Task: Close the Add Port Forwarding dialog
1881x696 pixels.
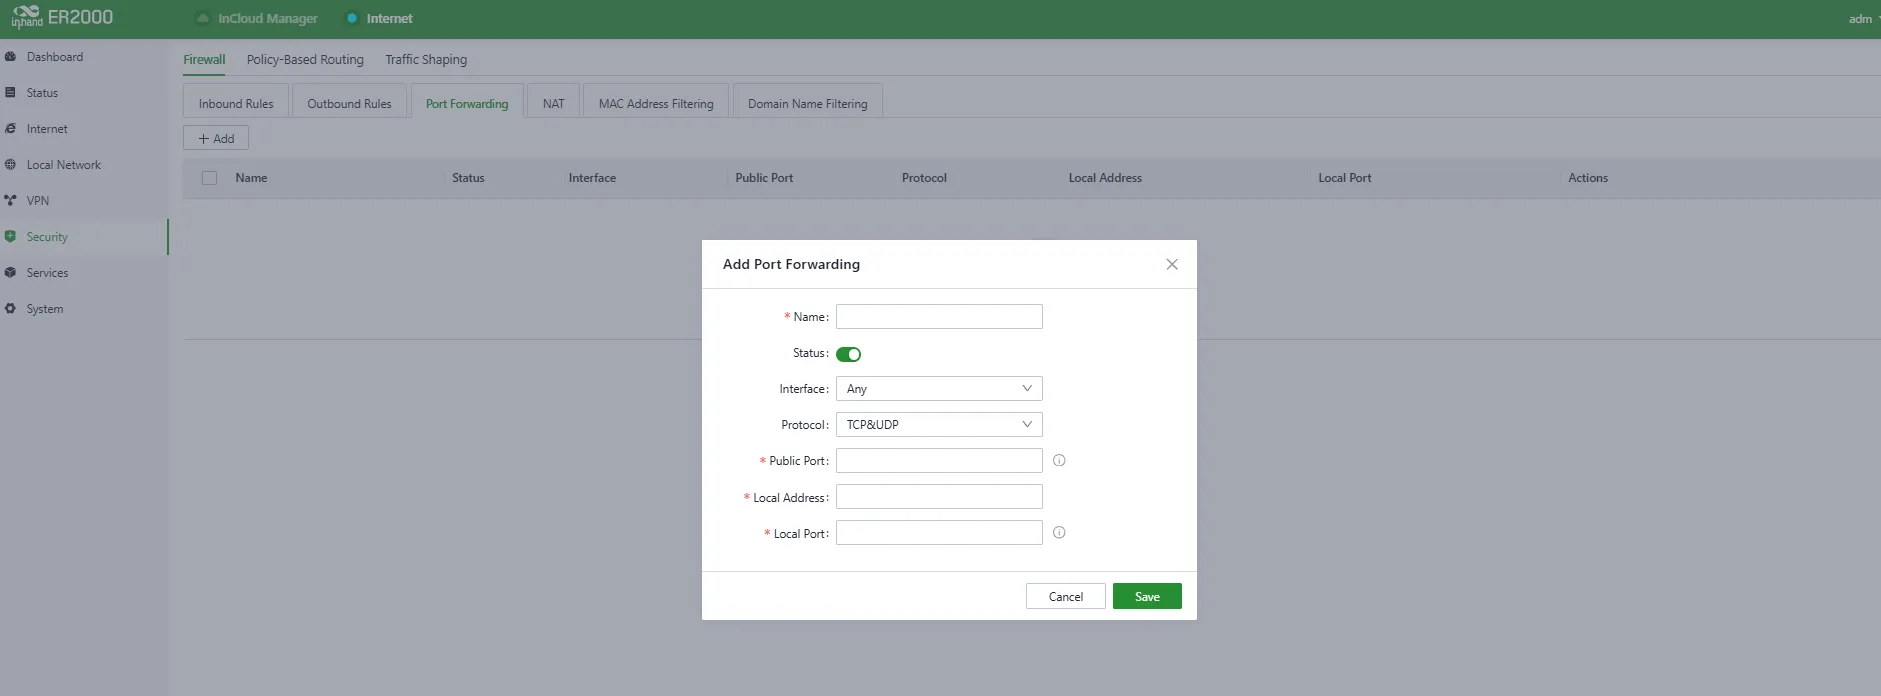Action: coord(1172,264)
